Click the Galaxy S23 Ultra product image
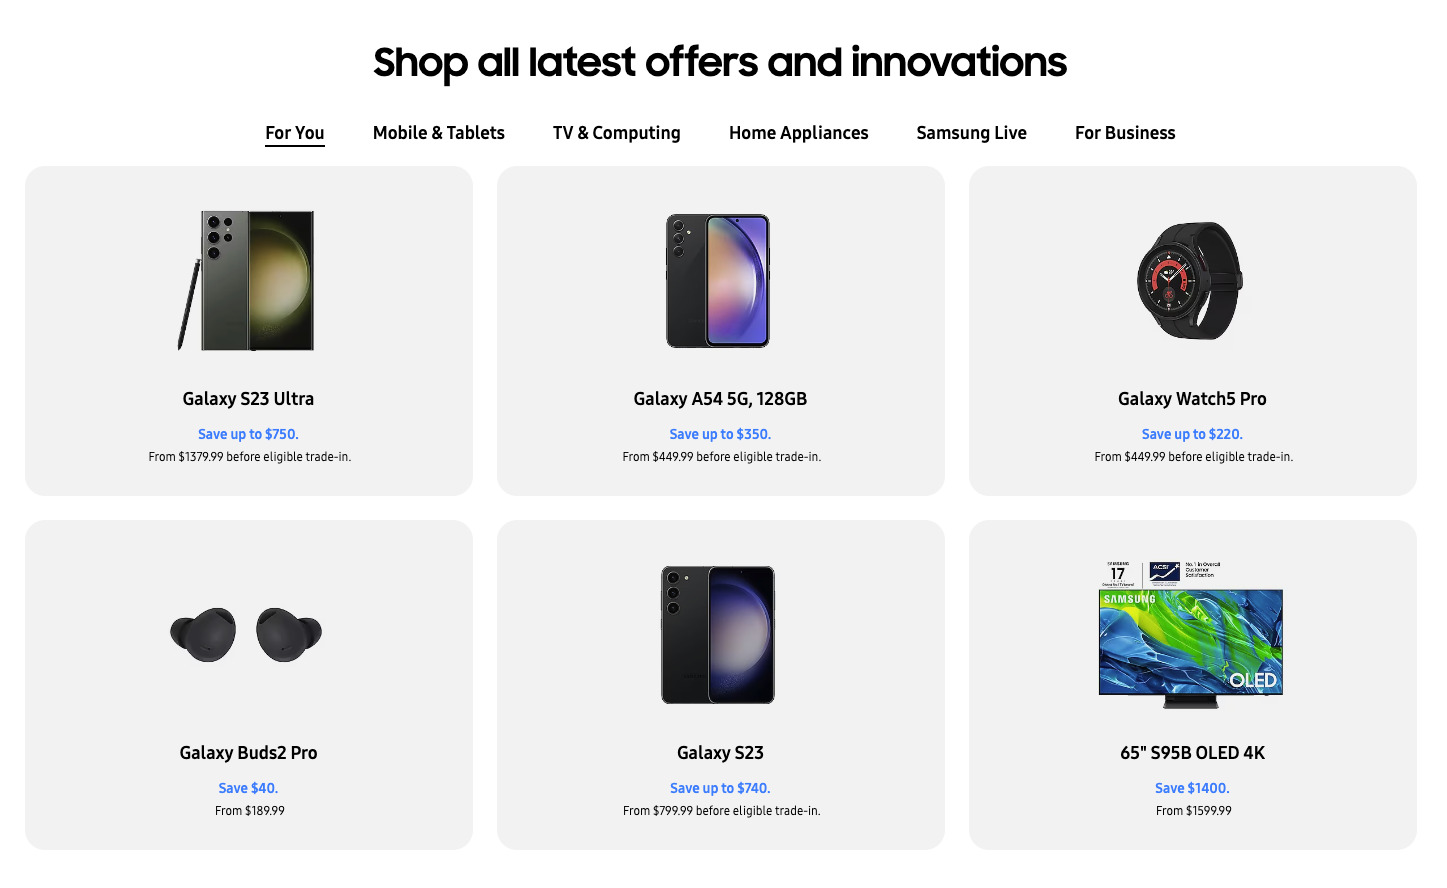The height and width of the screenshot is (888, 1447). 248,281
